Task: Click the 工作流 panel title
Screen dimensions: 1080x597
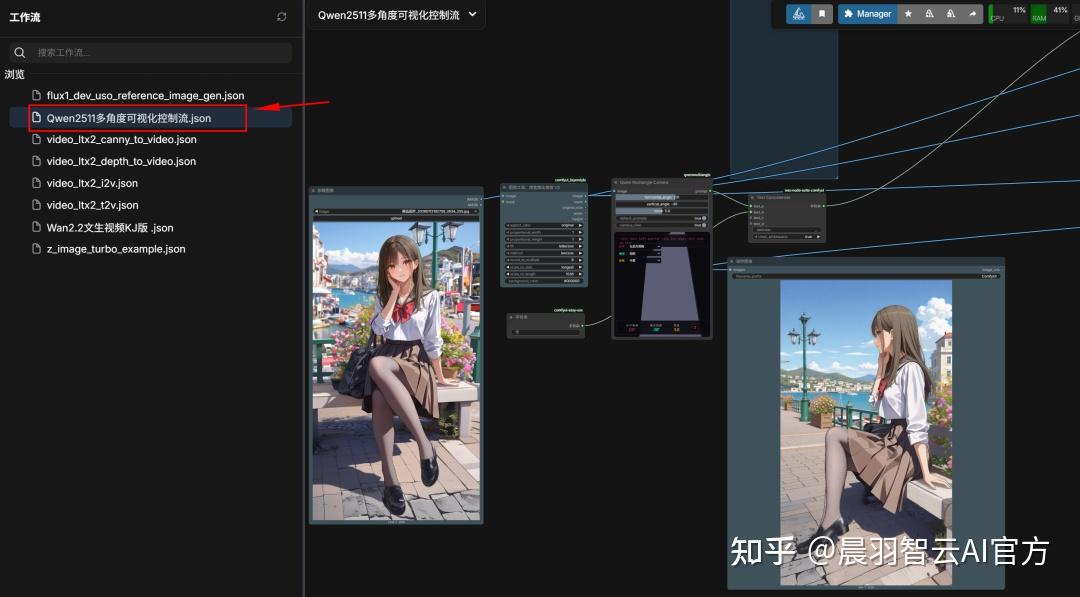Action: [x=25, y=17]
